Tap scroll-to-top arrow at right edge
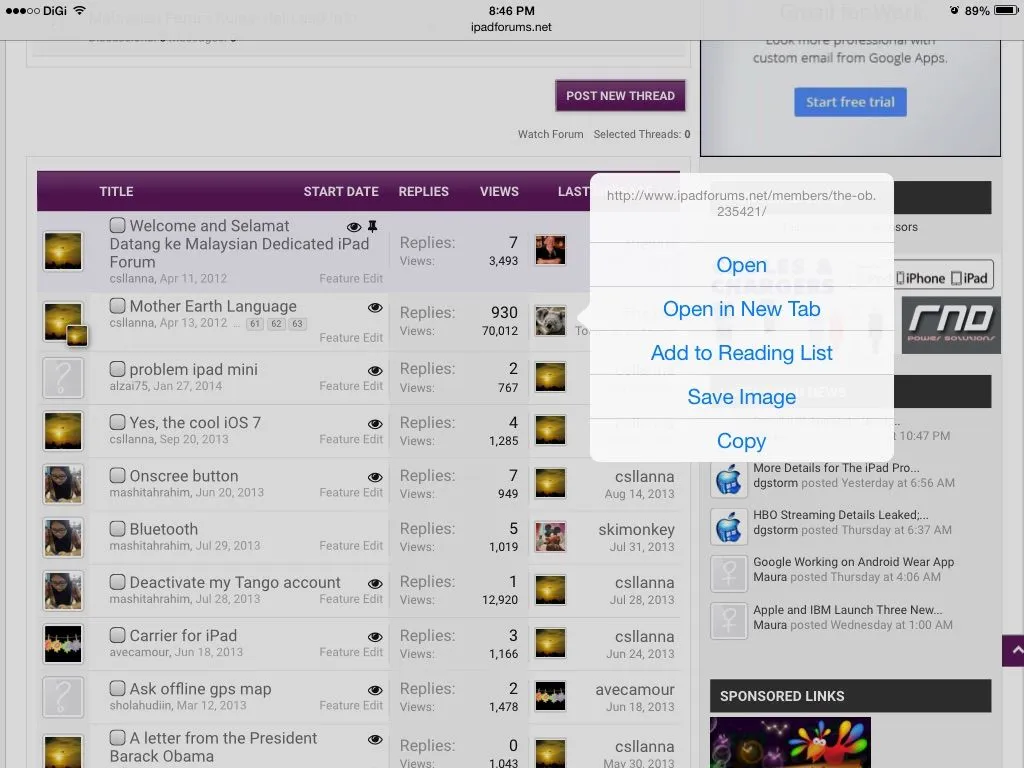Viewport: 1024px width, 768px height. point(1014,651)
